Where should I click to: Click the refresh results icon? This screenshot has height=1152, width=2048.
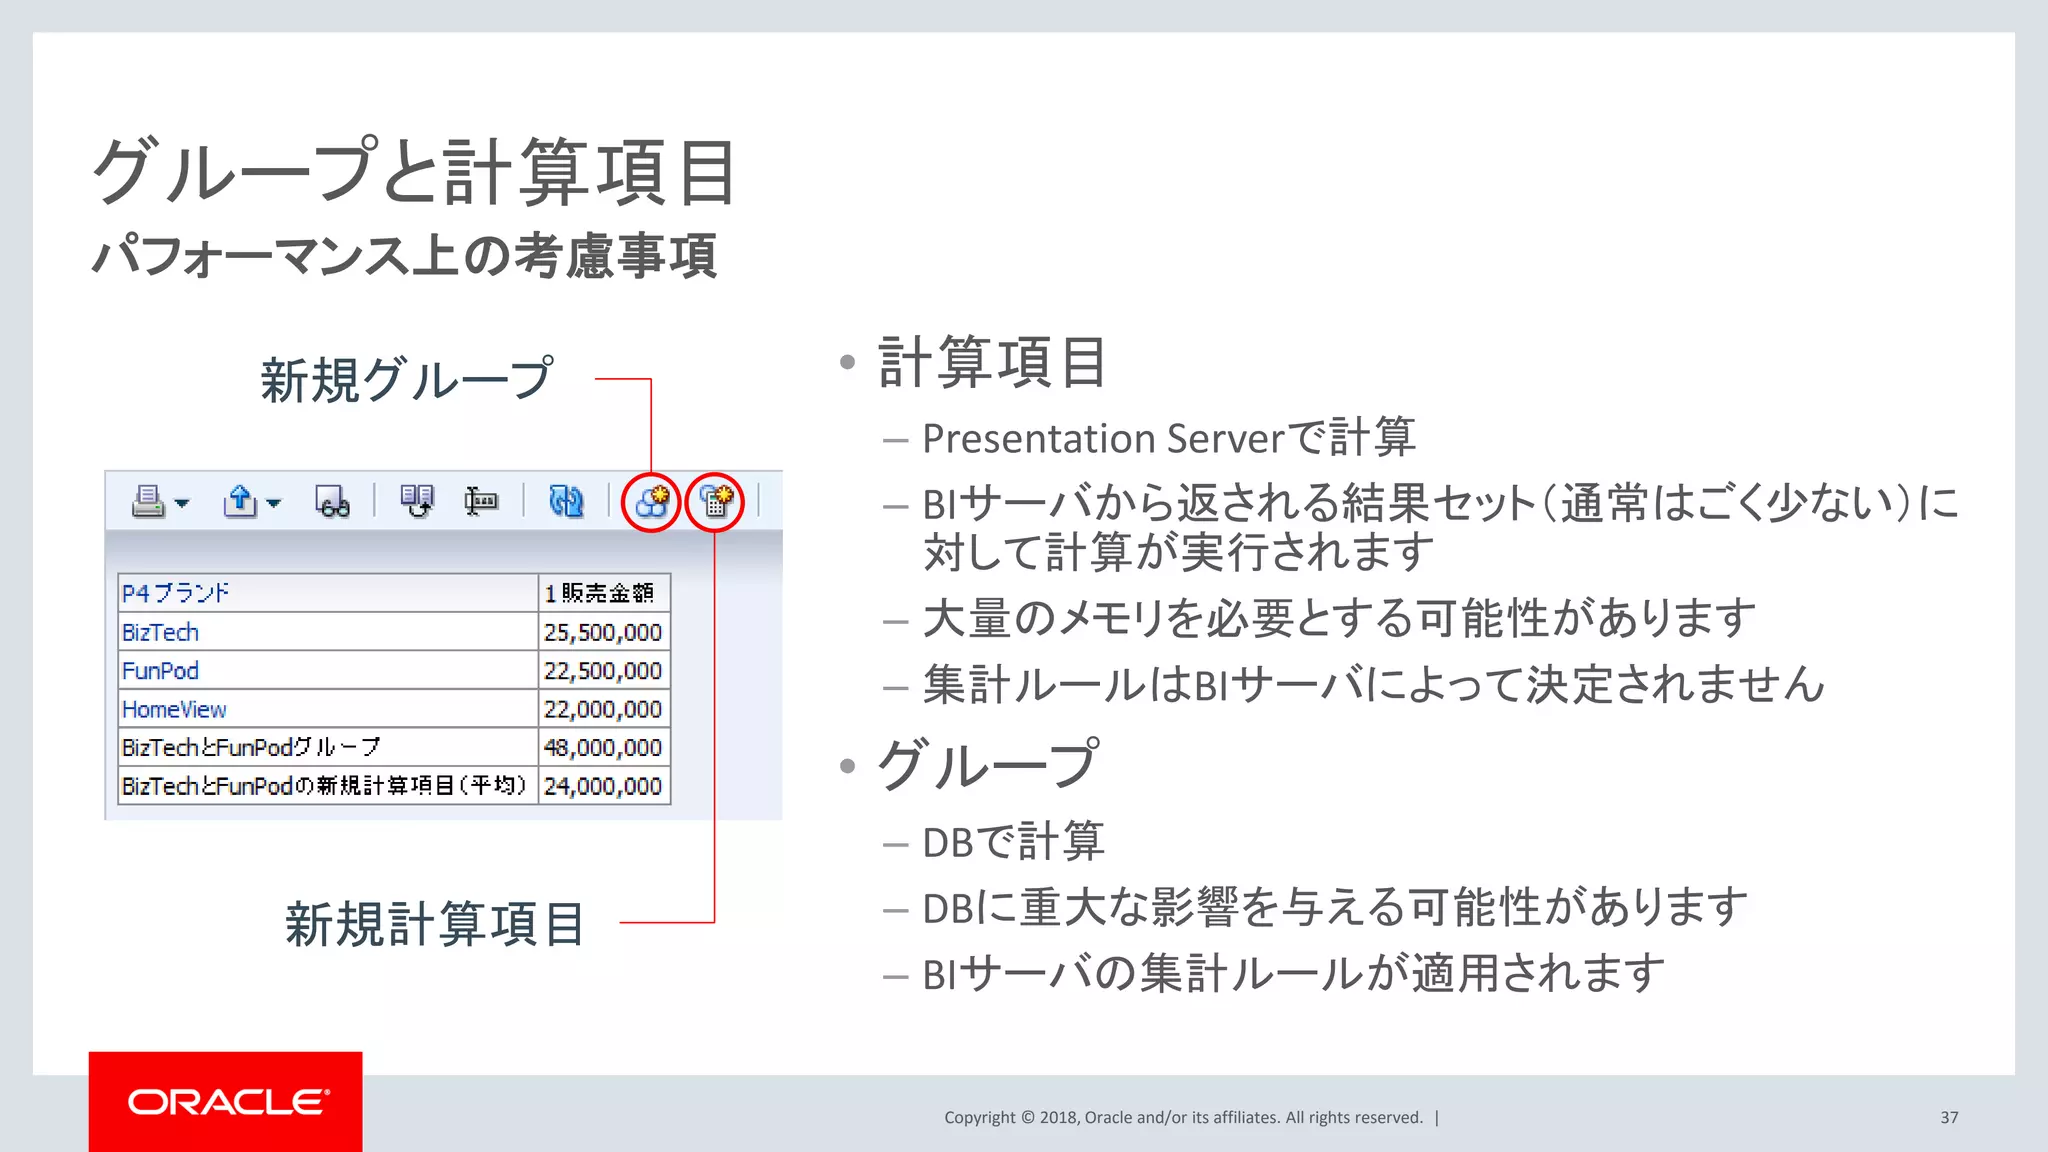[x=566, y=501]
